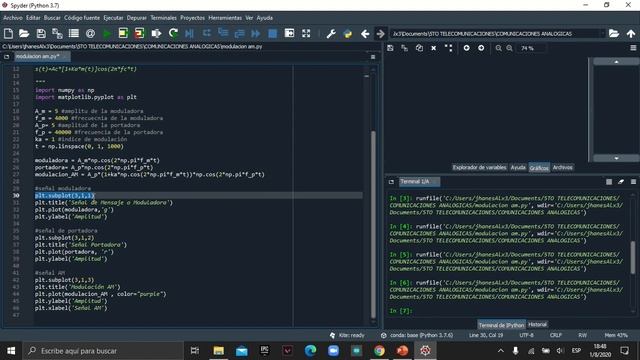Open the Proyectos menu
The width and height of the screenshot is (640, 360).
point(192,18)
